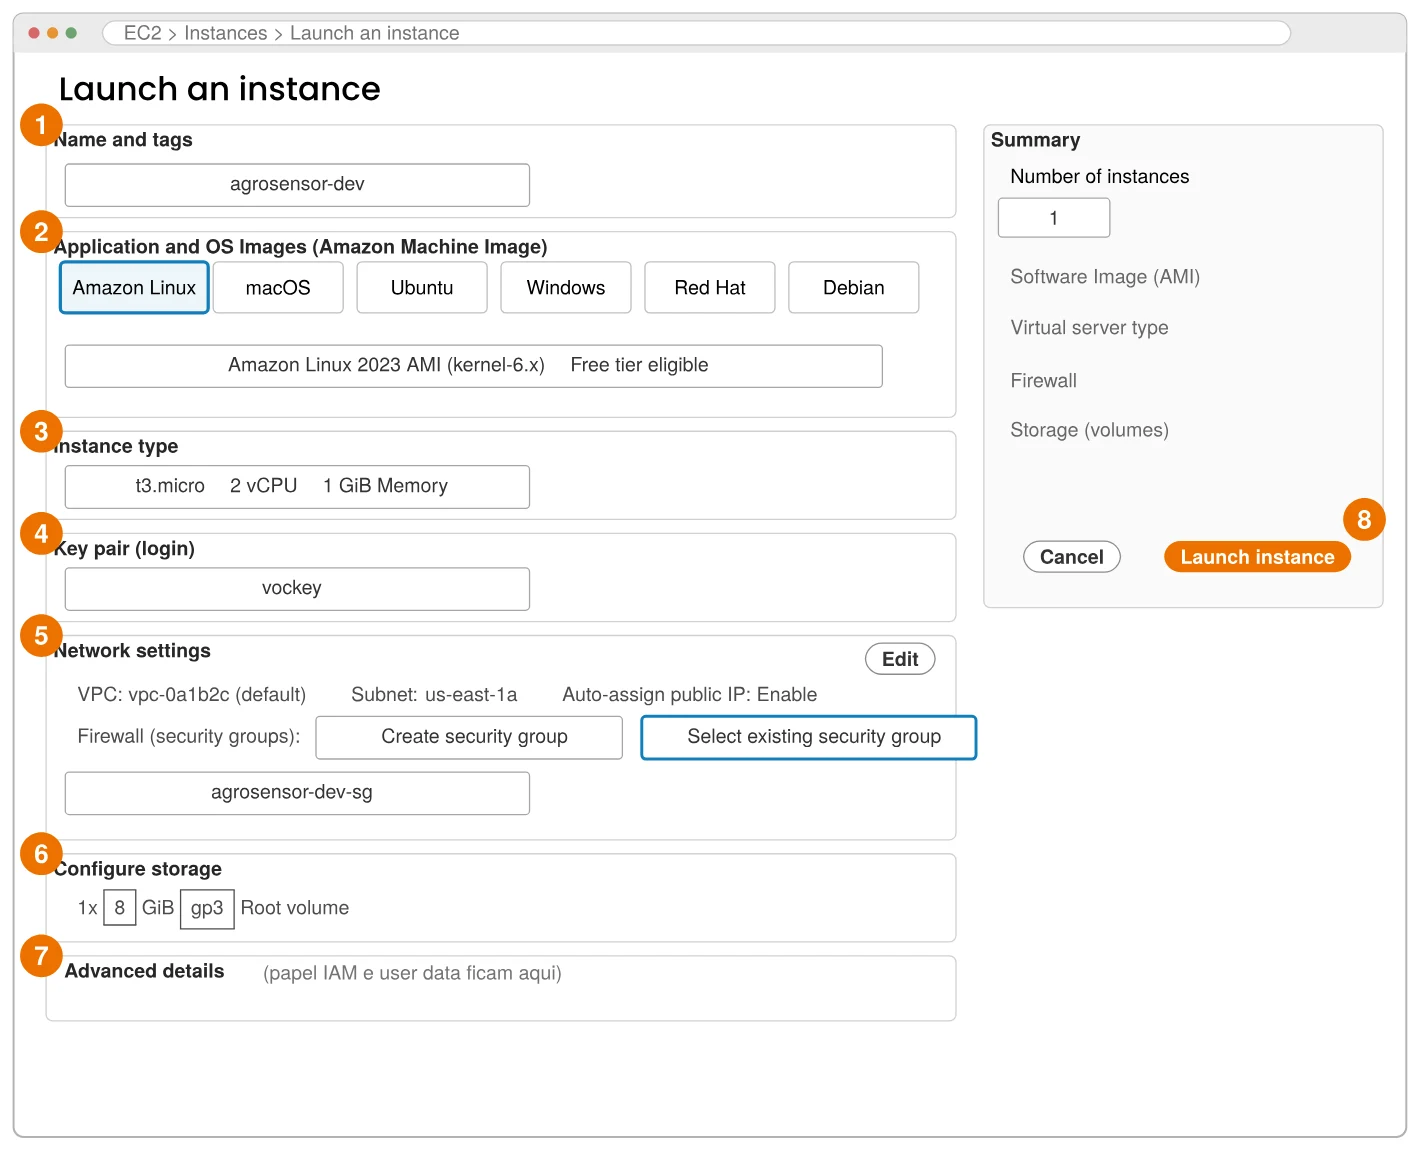Image resolution: width=1419 pixels, height=1149 pixels.
Task: Expand the Advanced details section
Action: point(145,971)
